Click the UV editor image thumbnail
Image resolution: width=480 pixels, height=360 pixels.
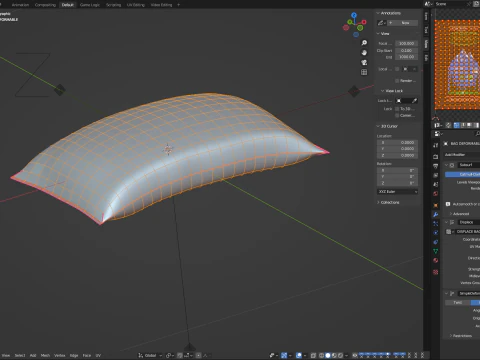[x=457, y=64]
